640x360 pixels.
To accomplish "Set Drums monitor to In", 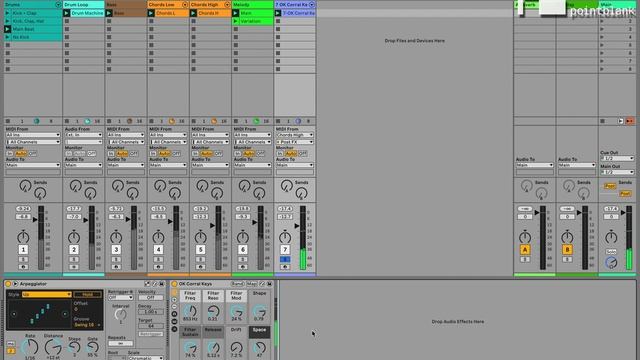I will click(x=10, y=153).
